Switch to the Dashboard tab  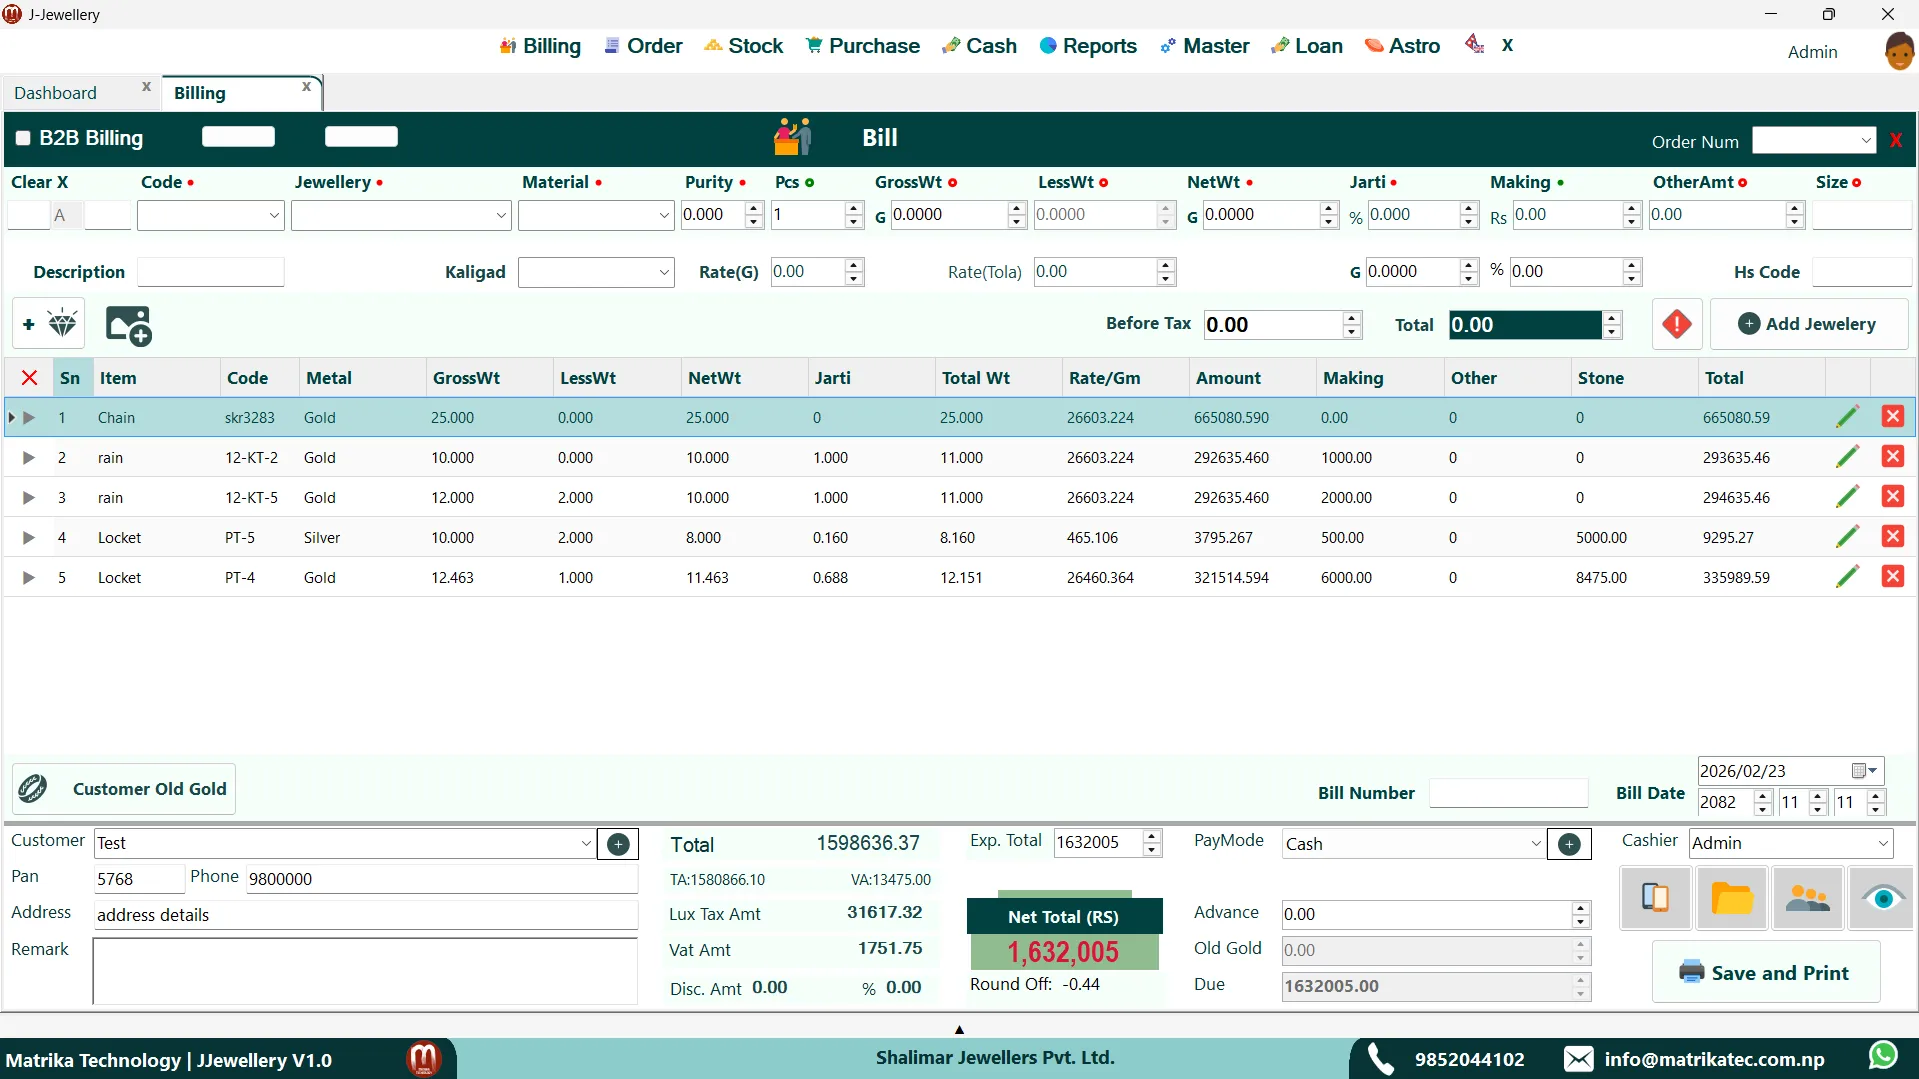56,93
